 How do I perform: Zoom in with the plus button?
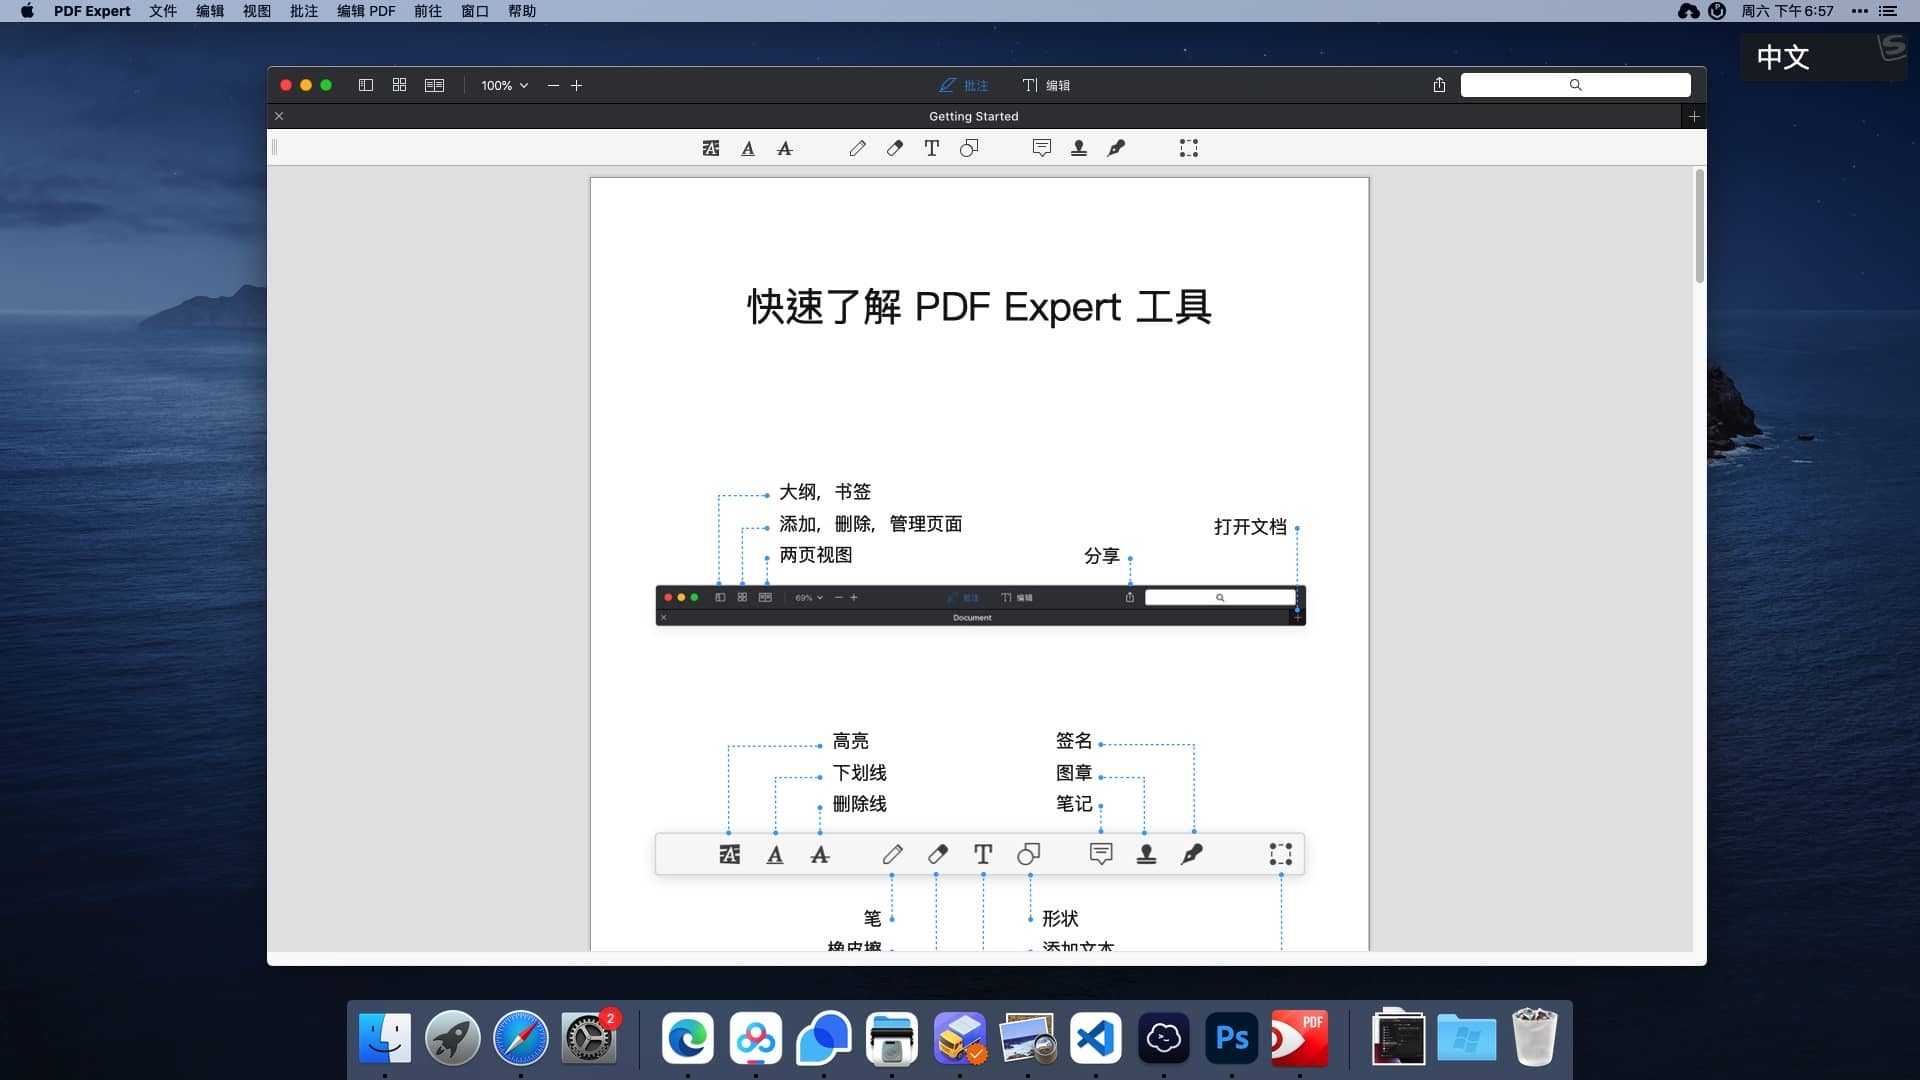point(576,85)
